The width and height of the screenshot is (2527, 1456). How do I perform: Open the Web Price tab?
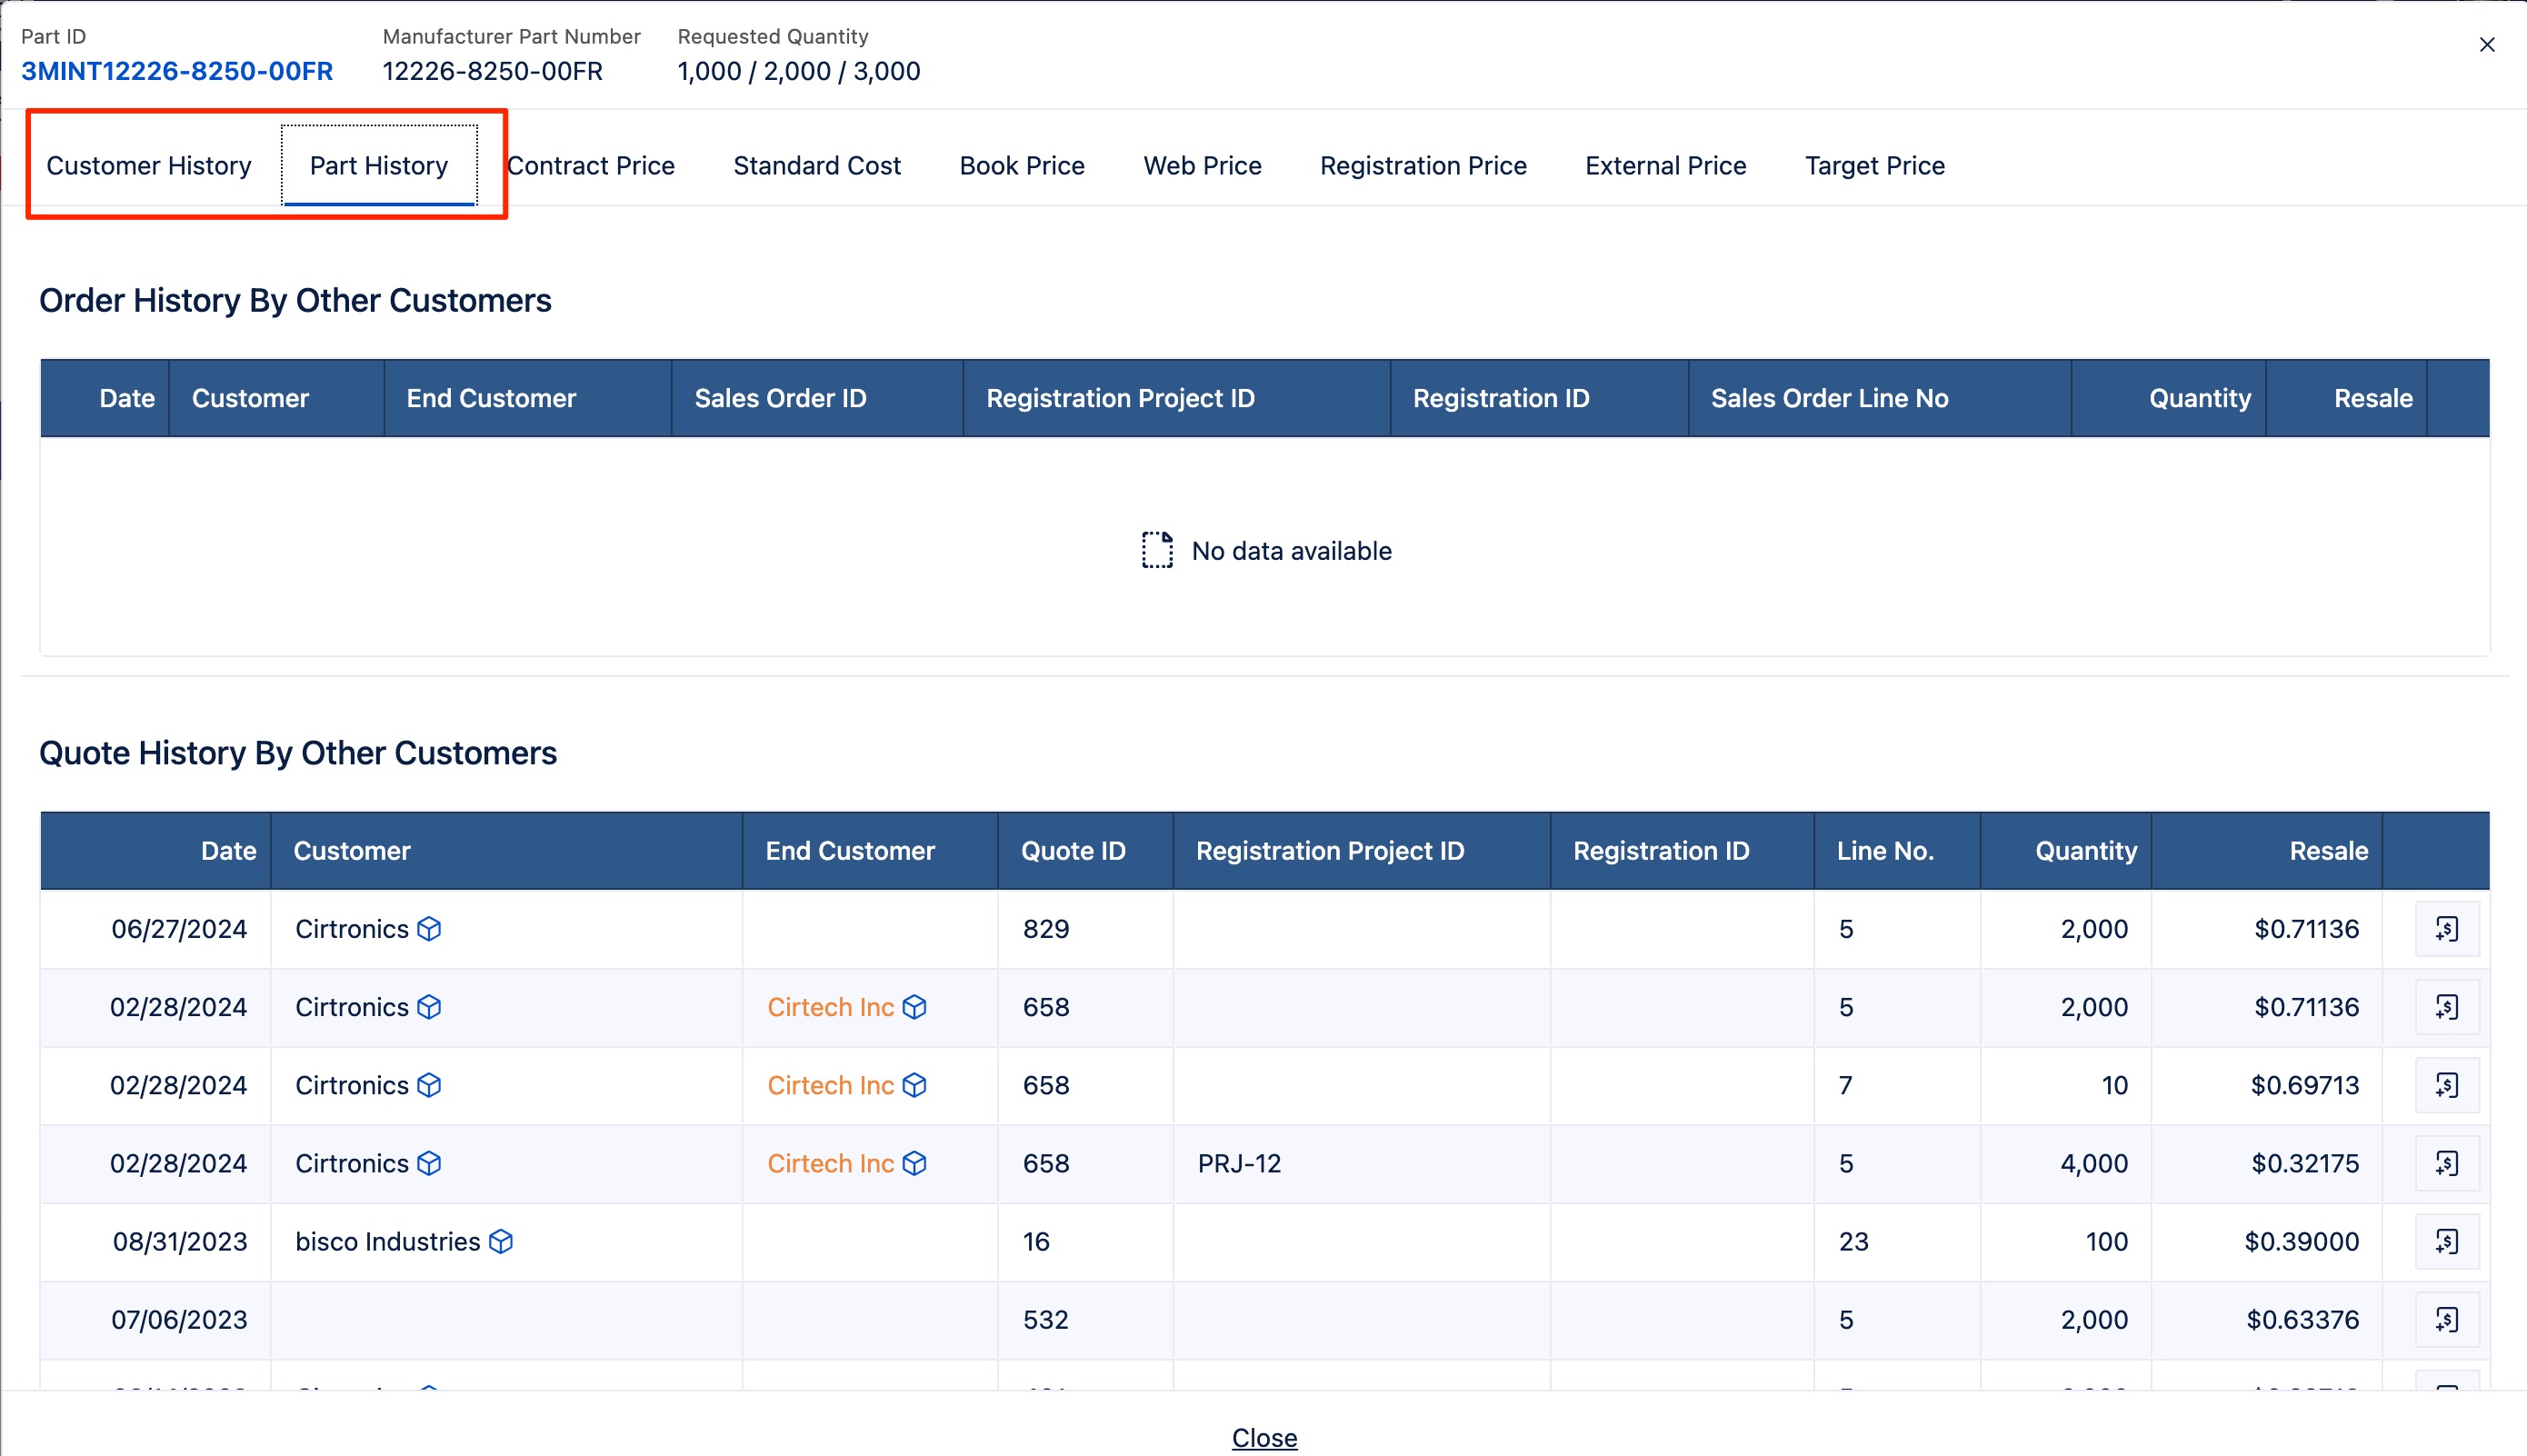(1202, 165)
